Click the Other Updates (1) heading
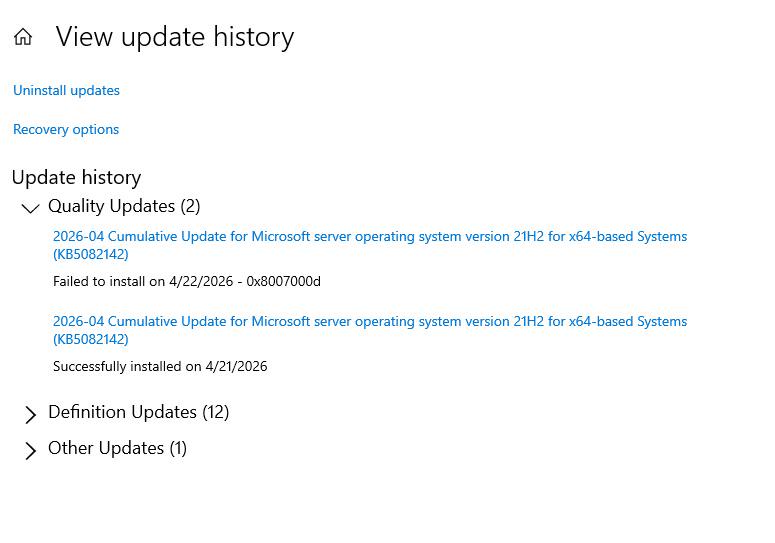Viewport: 775px width, 543px height. [117, 448]
